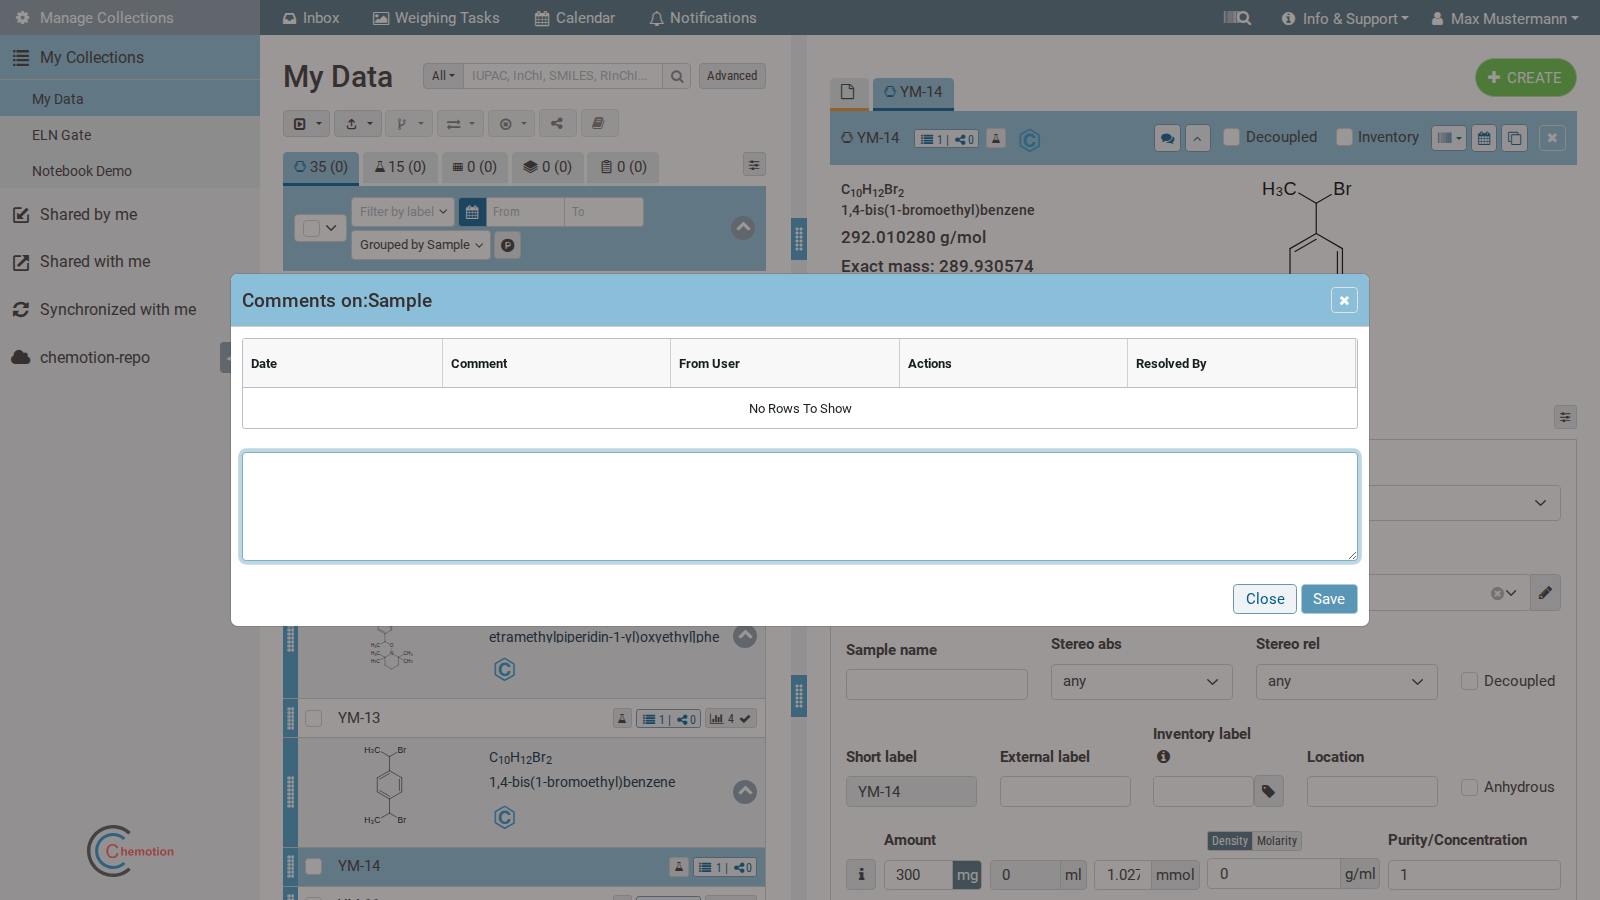Toggle the Decoupled checkbox in the sample header
Viewport: 1600px width, 900px height.
pyautogui.click(x=1232, y=137)
